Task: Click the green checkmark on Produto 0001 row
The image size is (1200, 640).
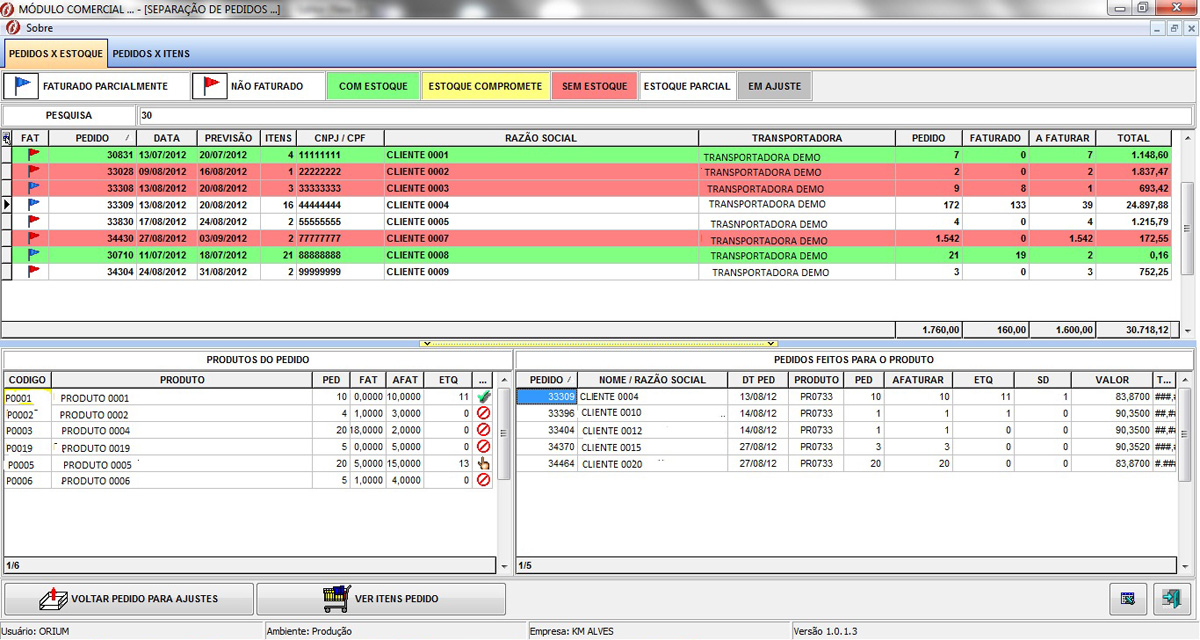Action: click(484, 397)
